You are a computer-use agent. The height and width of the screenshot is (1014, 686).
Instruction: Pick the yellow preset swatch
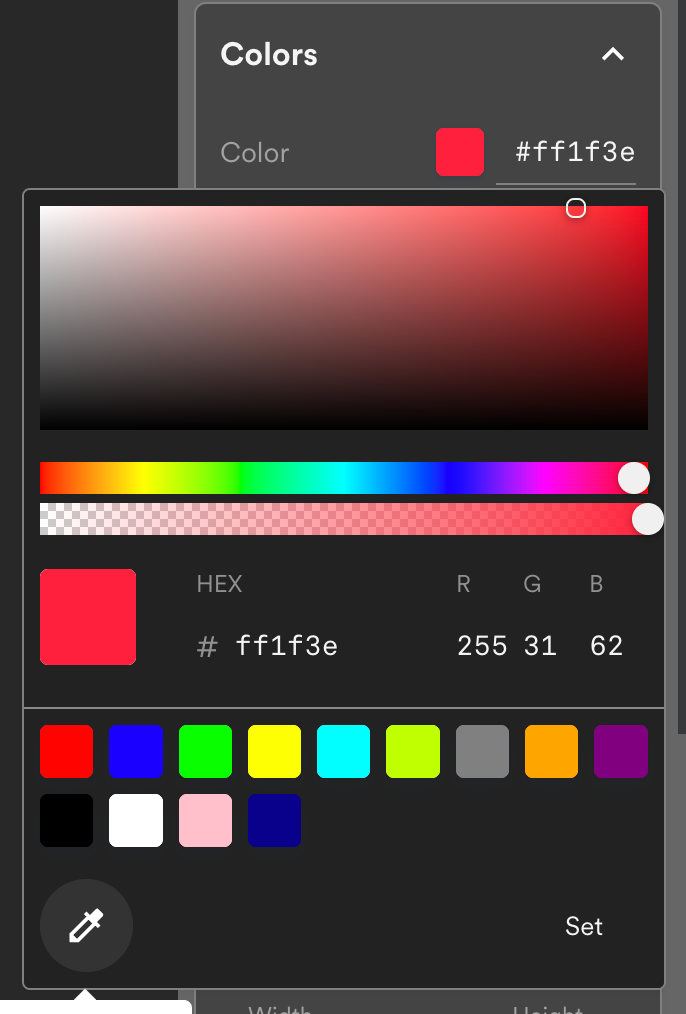274,751
